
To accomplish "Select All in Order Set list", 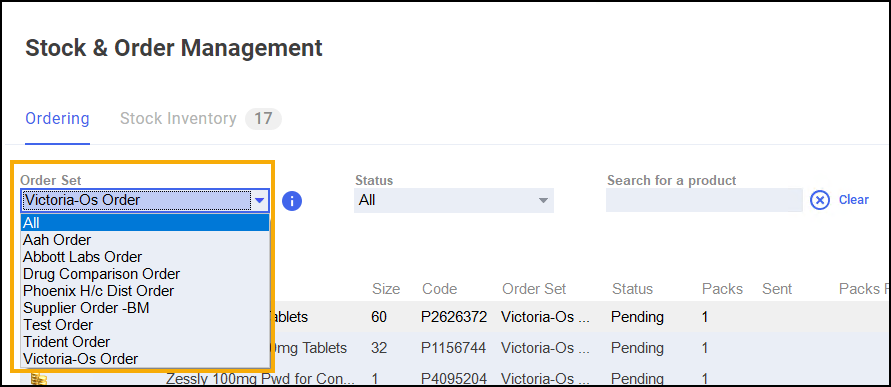I will pyautogui.click(x=145, y=223).
